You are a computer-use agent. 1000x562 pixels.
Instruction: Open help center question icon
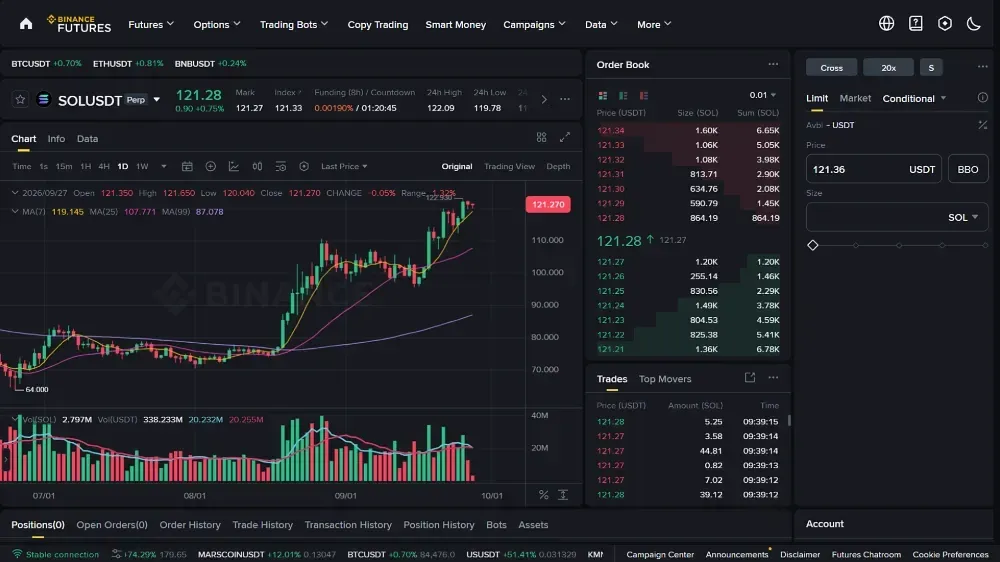click(915, 24)
